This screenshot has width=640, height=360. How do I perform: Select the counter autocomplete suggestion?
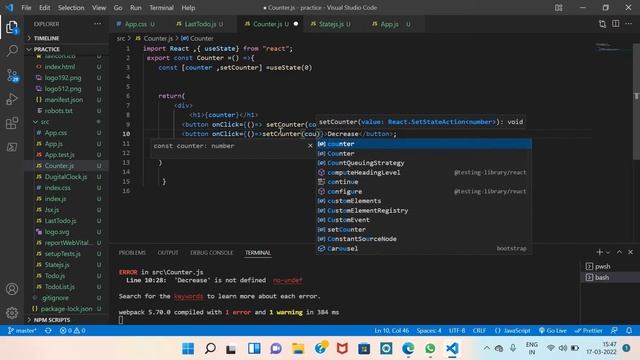point(424,144)
